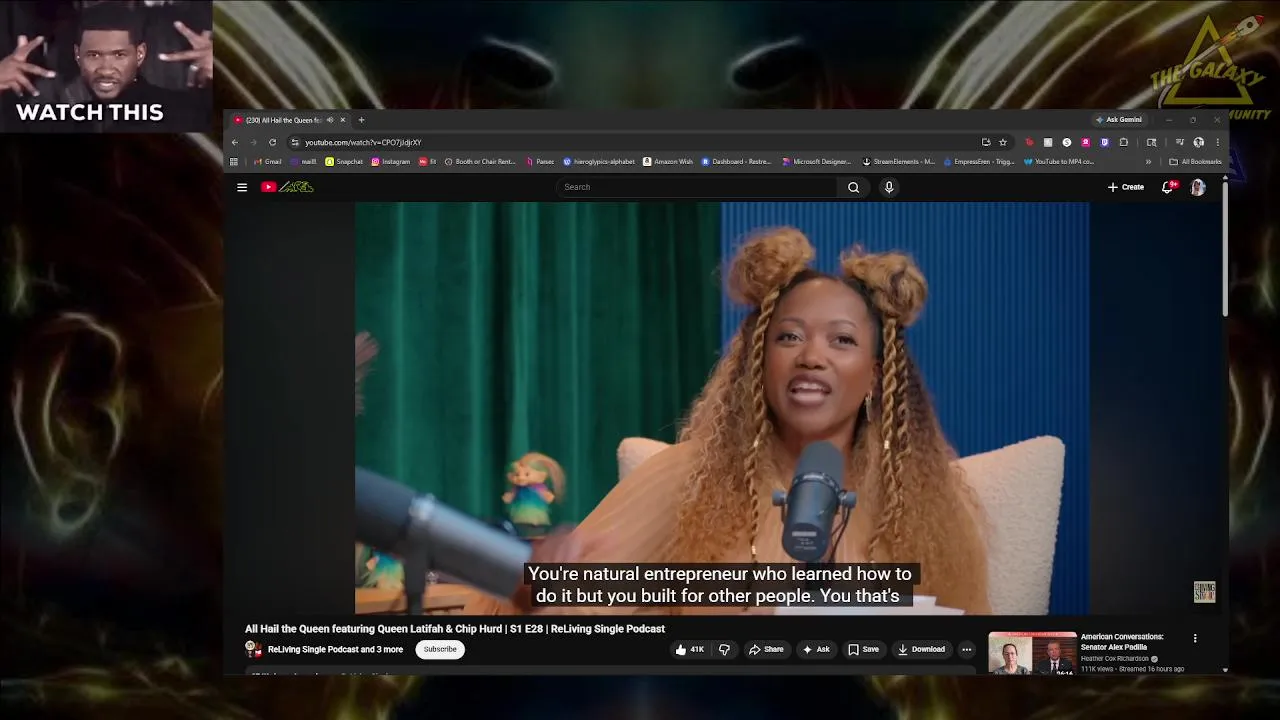1280x720 pixels.
Task: Open Twitch extension icon in toolbar
Action: click(x=1104, y=142)
